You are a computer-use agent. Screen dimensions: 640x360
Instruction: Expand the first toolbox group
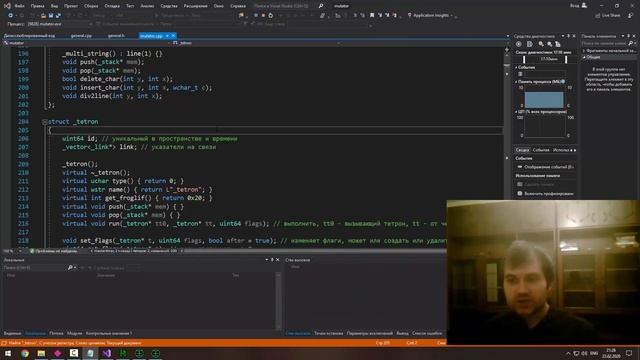point(584,51)
